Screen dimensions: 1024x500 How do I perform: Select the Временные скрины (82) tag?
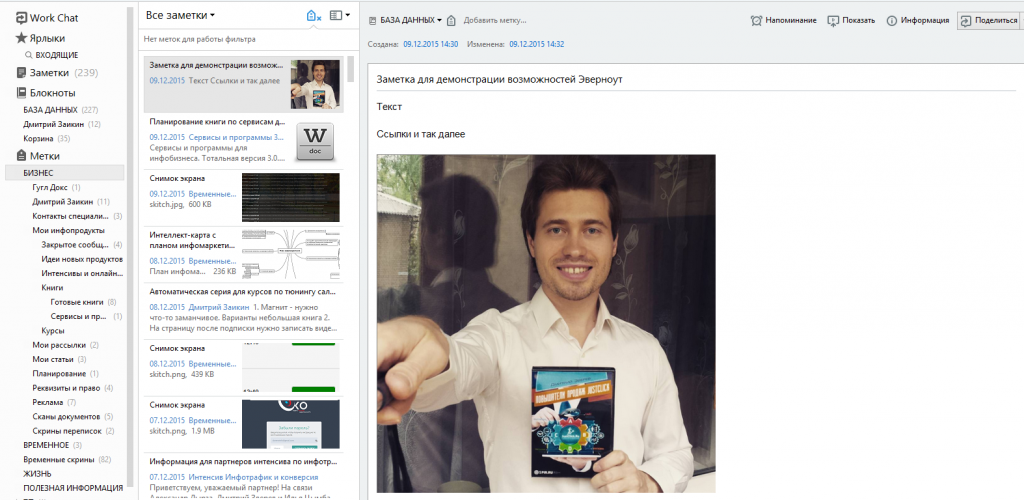67,460
